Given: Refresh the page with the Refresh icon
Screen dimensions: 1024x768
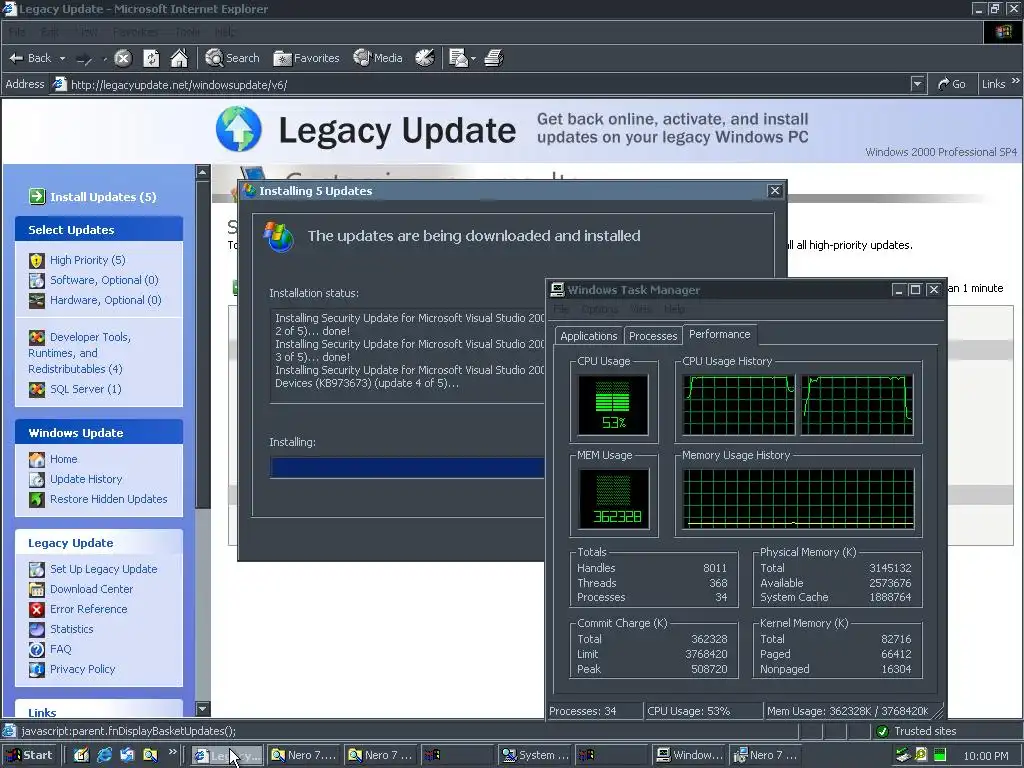Looking at the screenshot, I should click(x=151, y=58).
